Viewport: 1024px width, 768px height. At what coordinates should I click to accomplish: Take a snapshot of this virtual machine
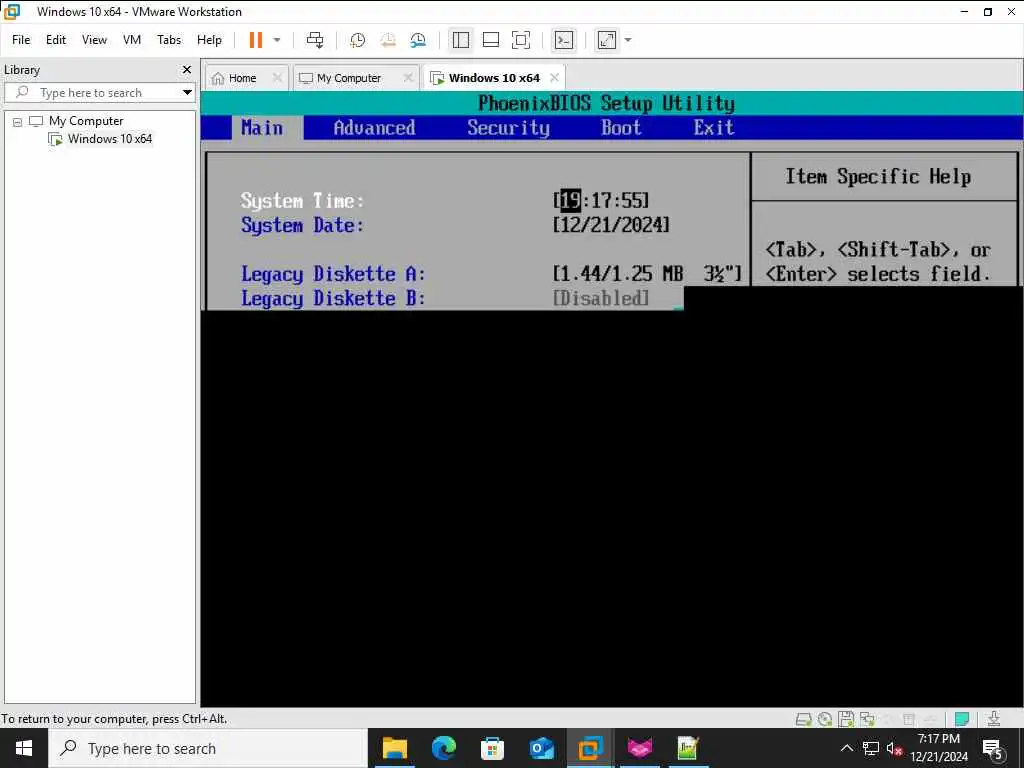[x=357, y=40]
